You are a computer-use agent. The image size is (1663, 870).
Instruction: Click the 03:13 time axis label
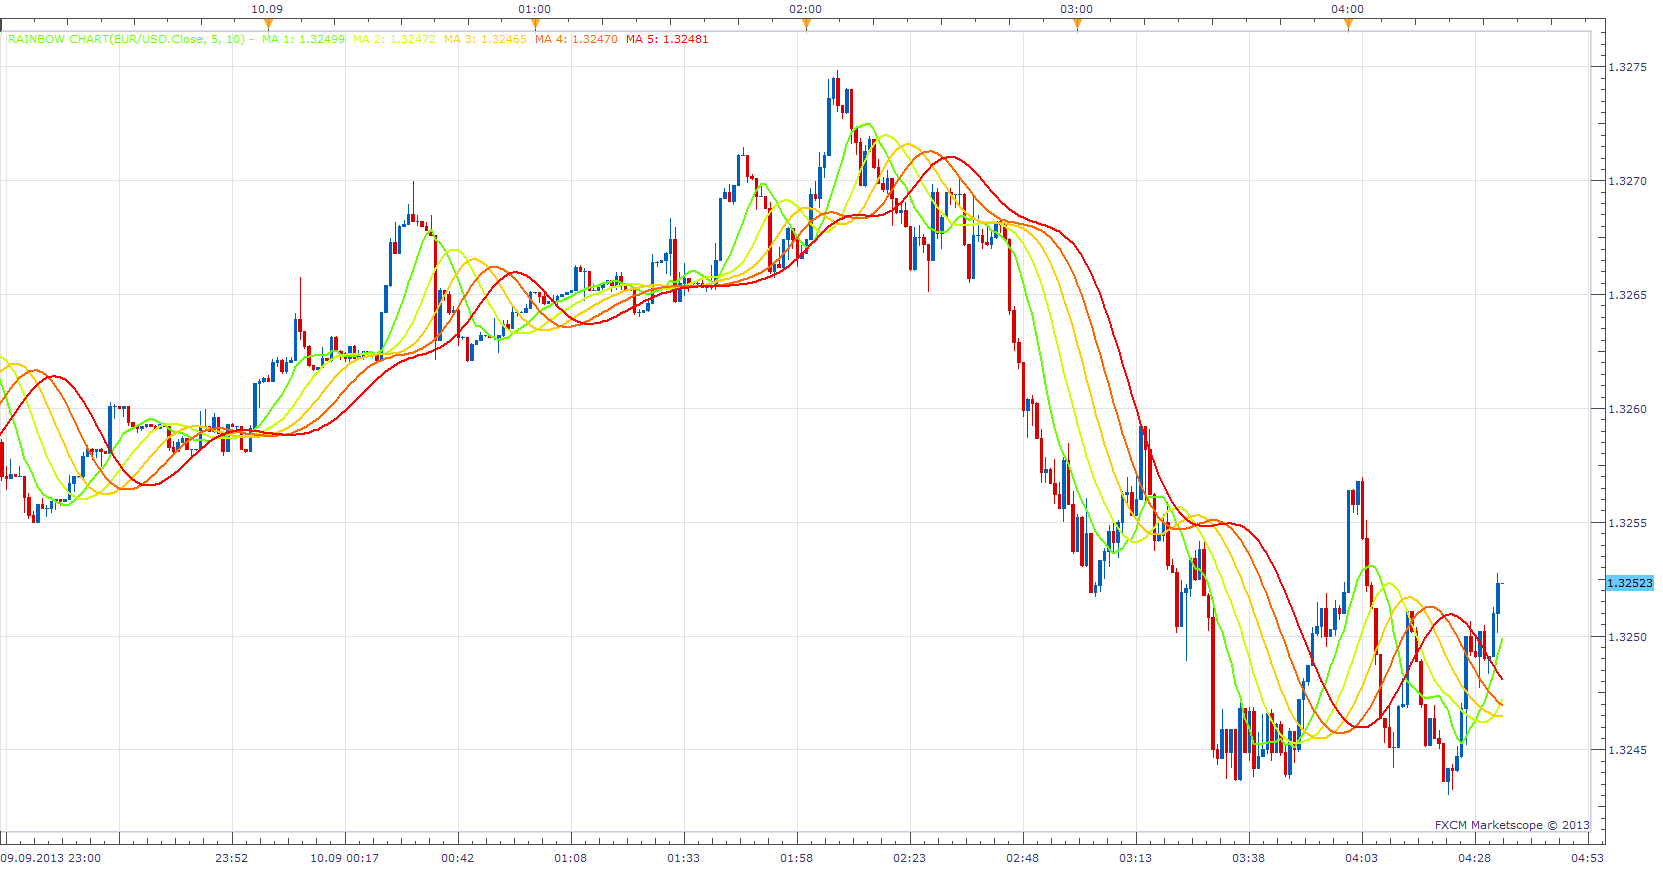1136,858
